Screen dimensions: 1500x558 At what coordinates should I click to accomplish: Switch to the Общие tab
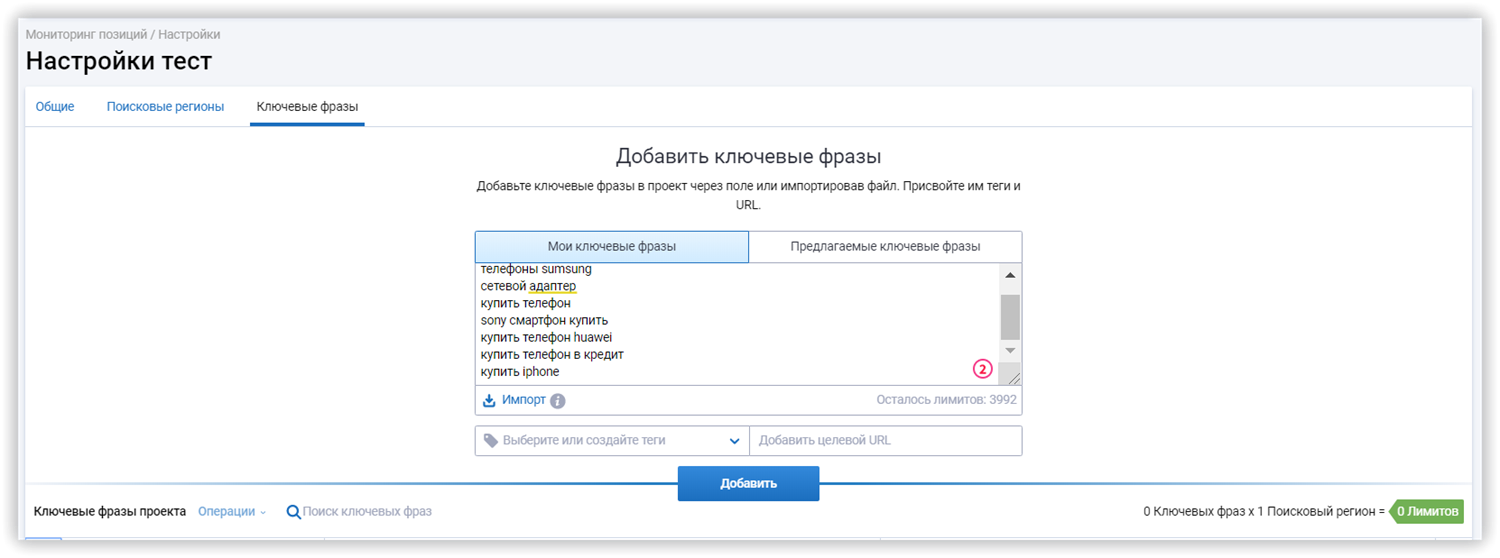pyautogui.click(x=55, y=107)
